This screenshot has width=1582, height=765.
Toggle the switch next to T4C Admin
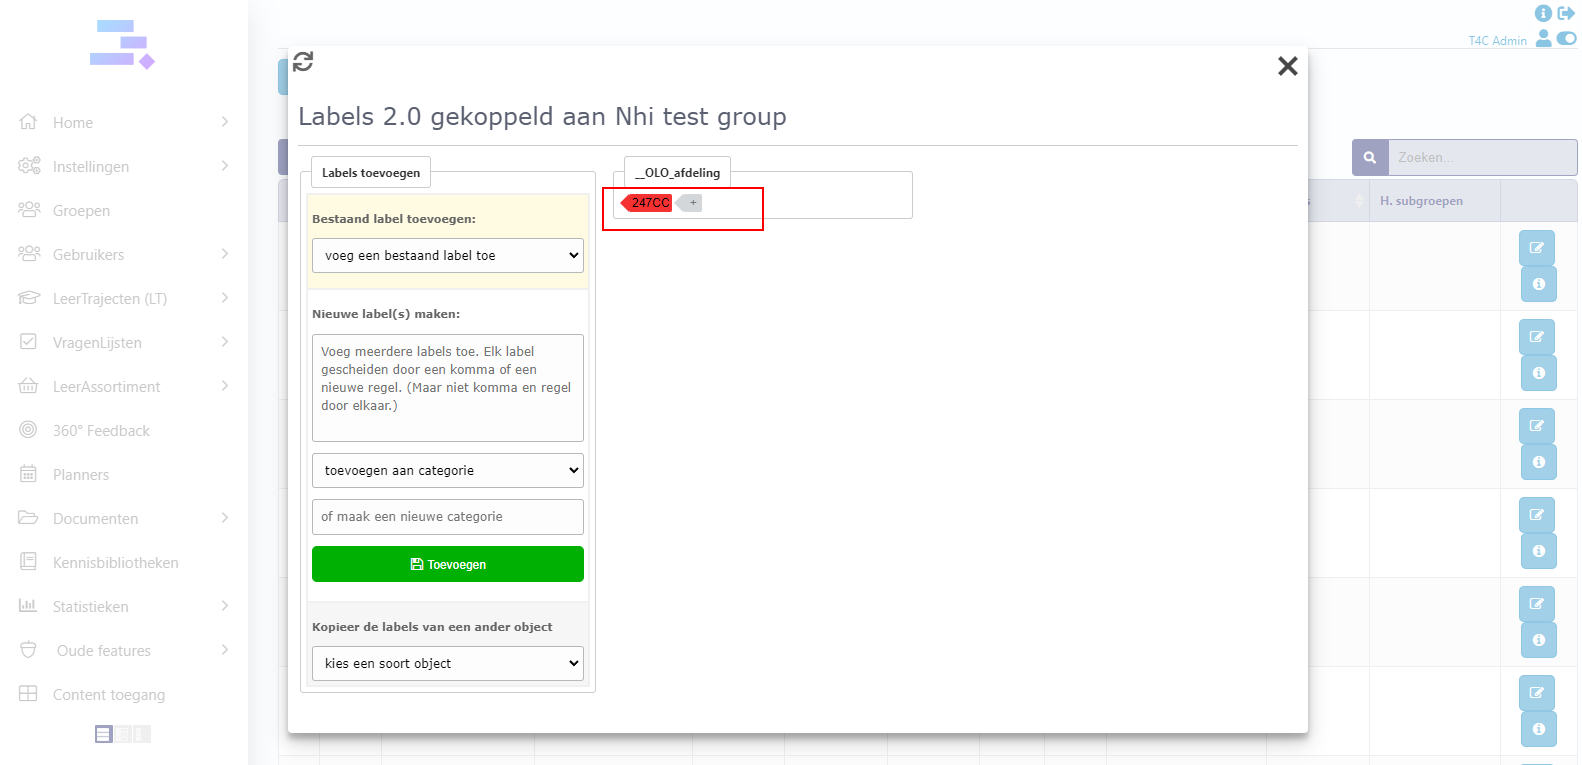[x=1566, y=38]
